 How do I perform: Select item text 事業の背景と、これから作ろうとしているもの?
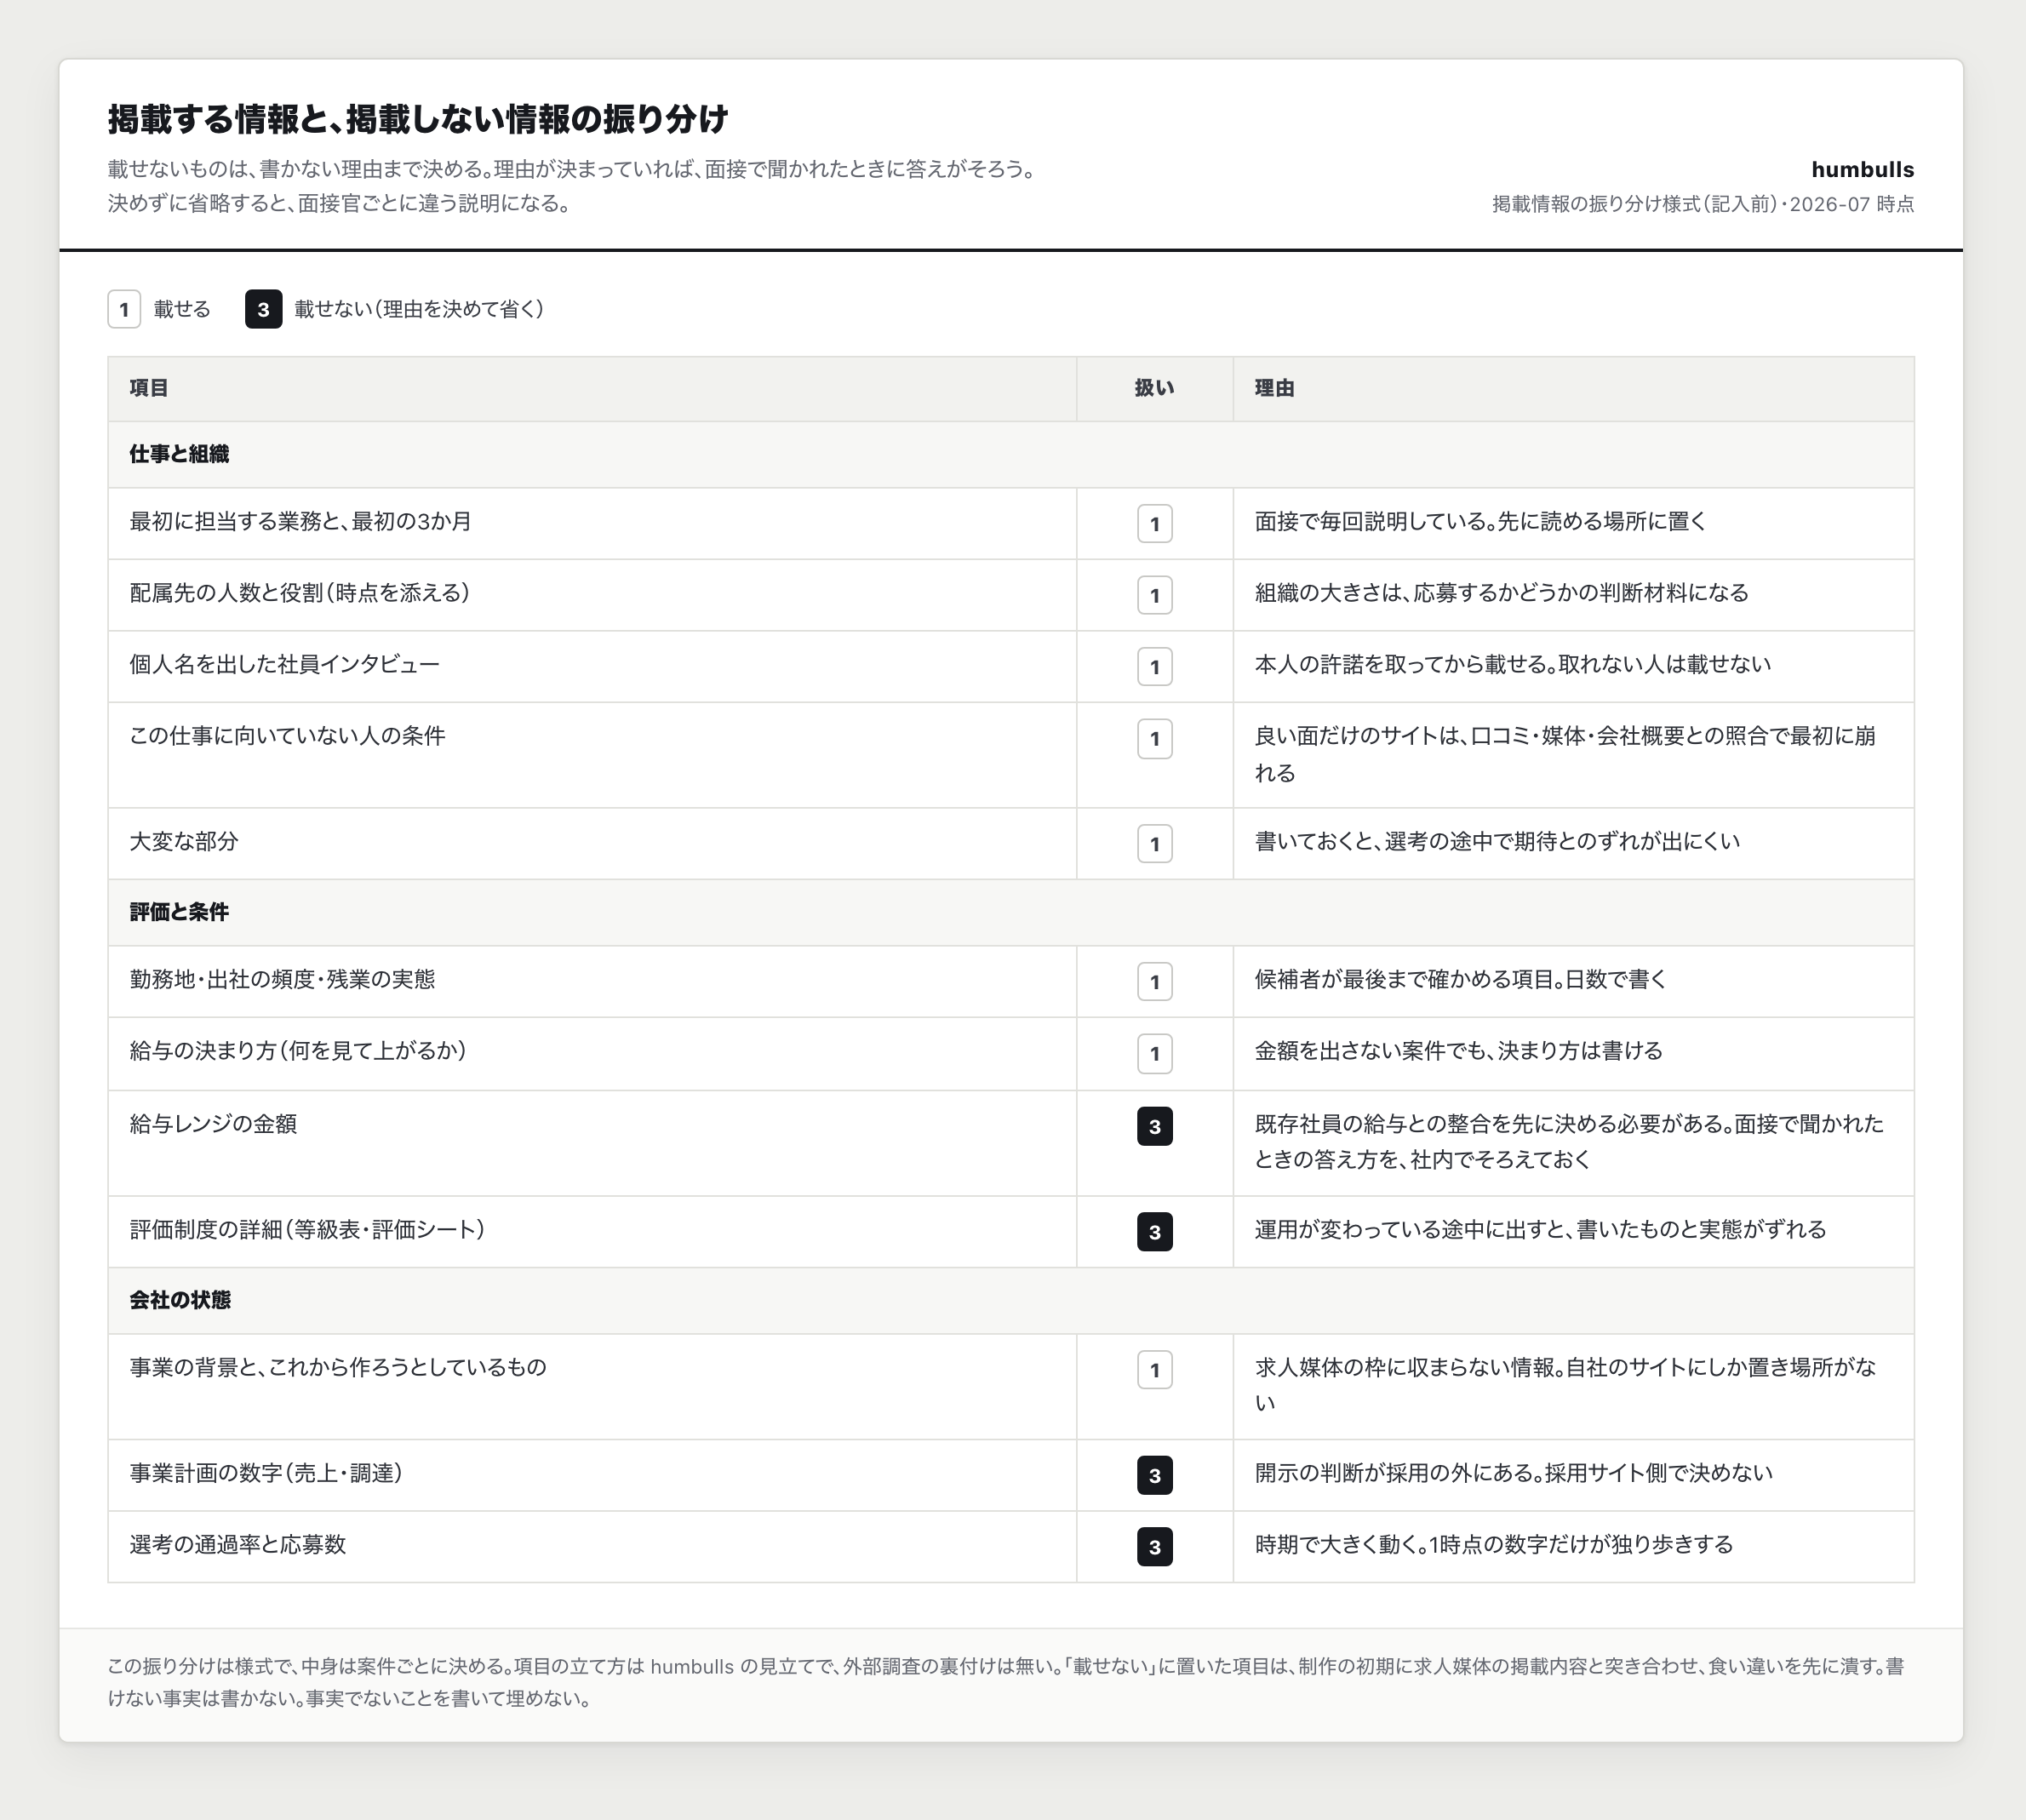(x=338, y=1368)
